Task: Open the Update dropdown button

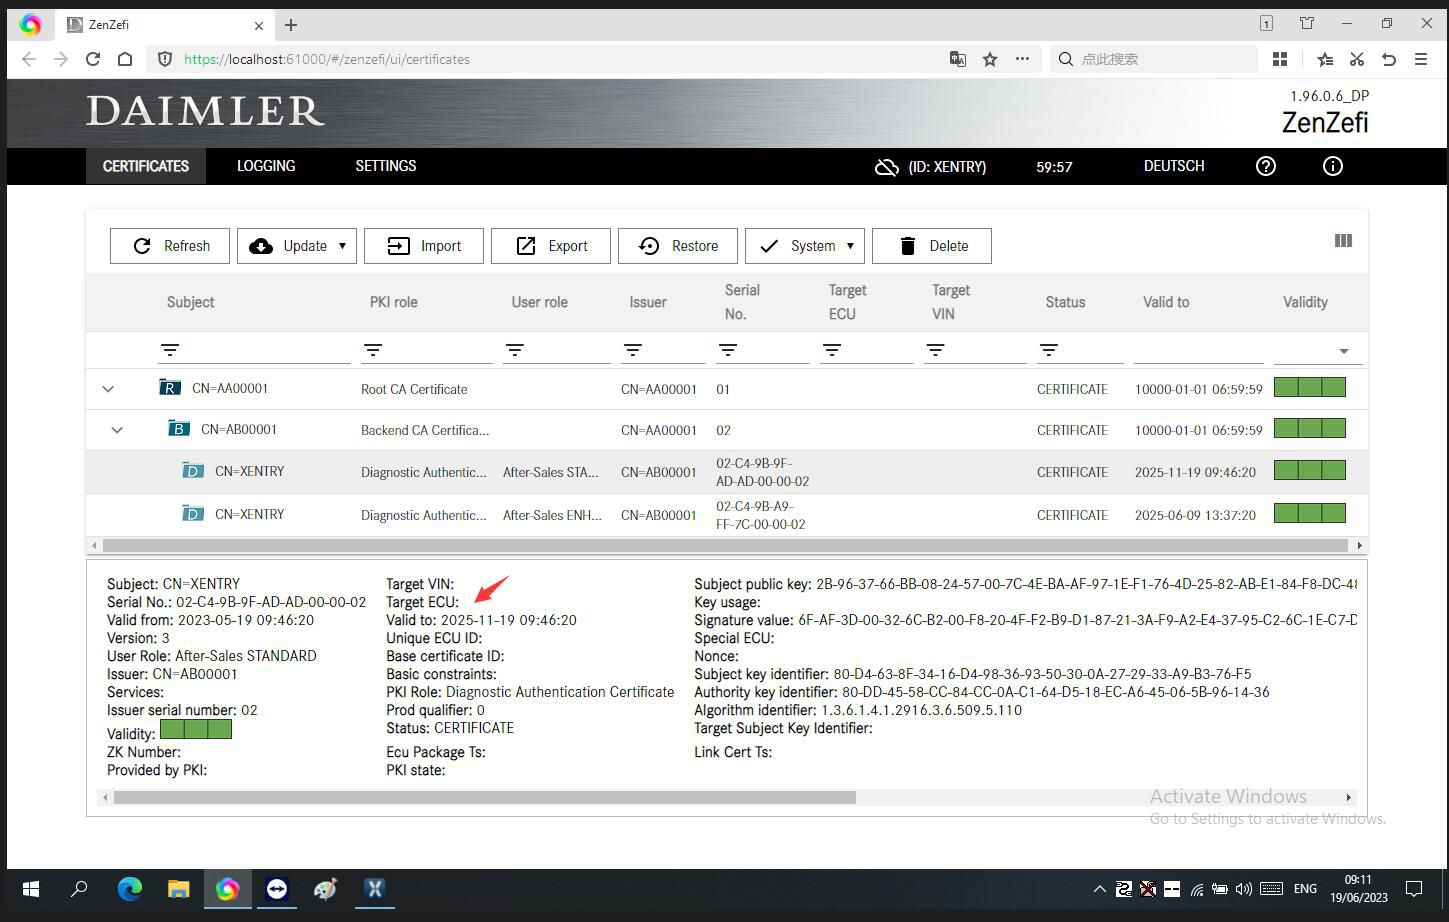Action: pos(297,246)
